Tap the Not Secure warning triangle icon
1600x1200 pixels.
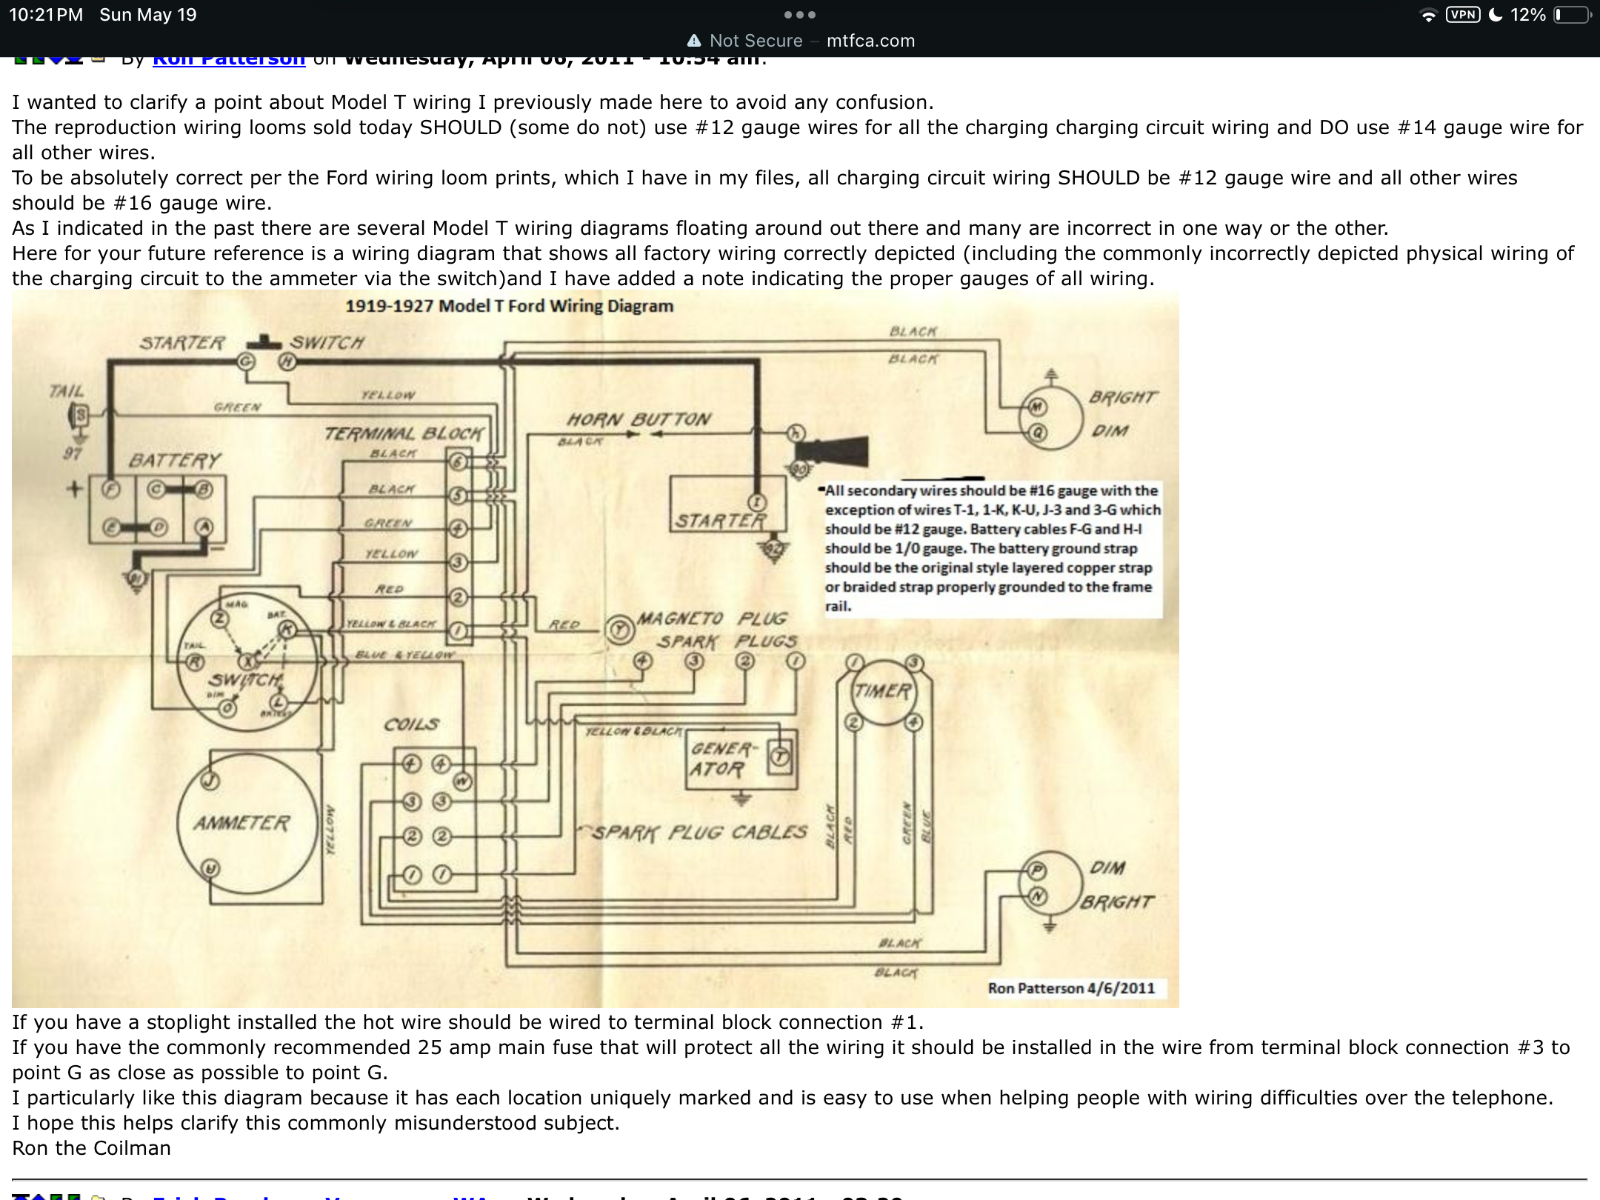(694, 41)
